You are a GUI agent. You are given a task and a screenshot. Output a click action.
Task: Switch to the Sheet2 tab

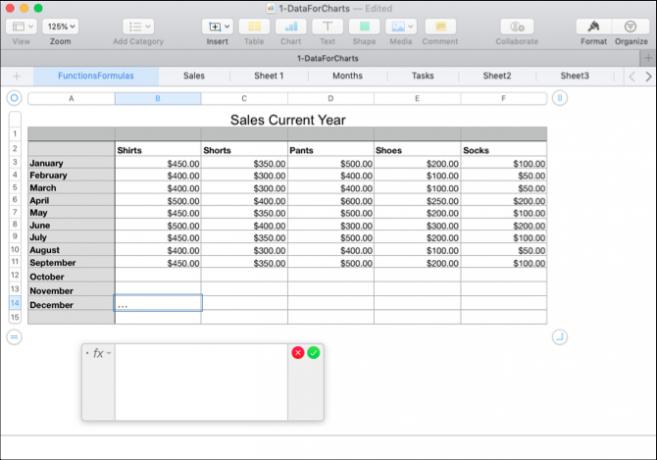[x=497, y=76]
